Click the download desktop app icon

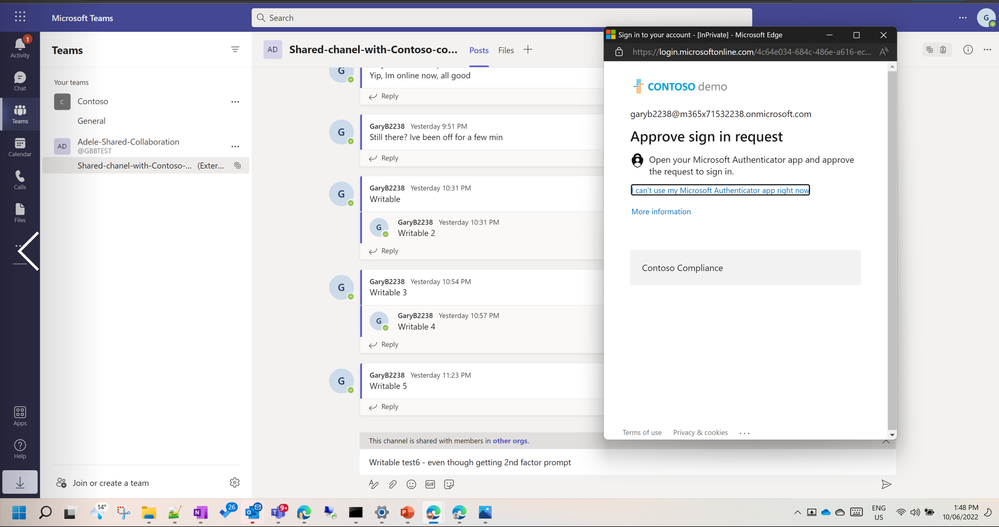click(20, 483)
